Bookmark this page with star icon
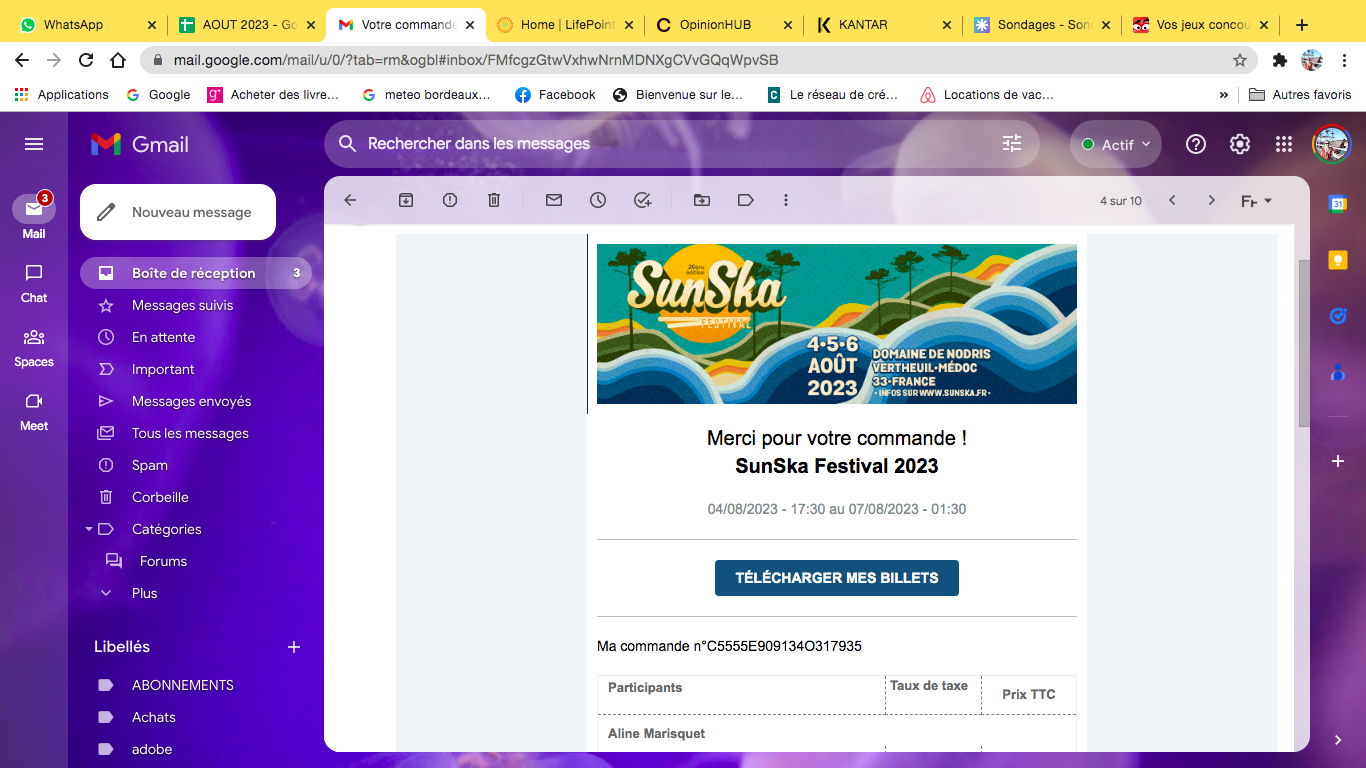 coord(1240,60)
